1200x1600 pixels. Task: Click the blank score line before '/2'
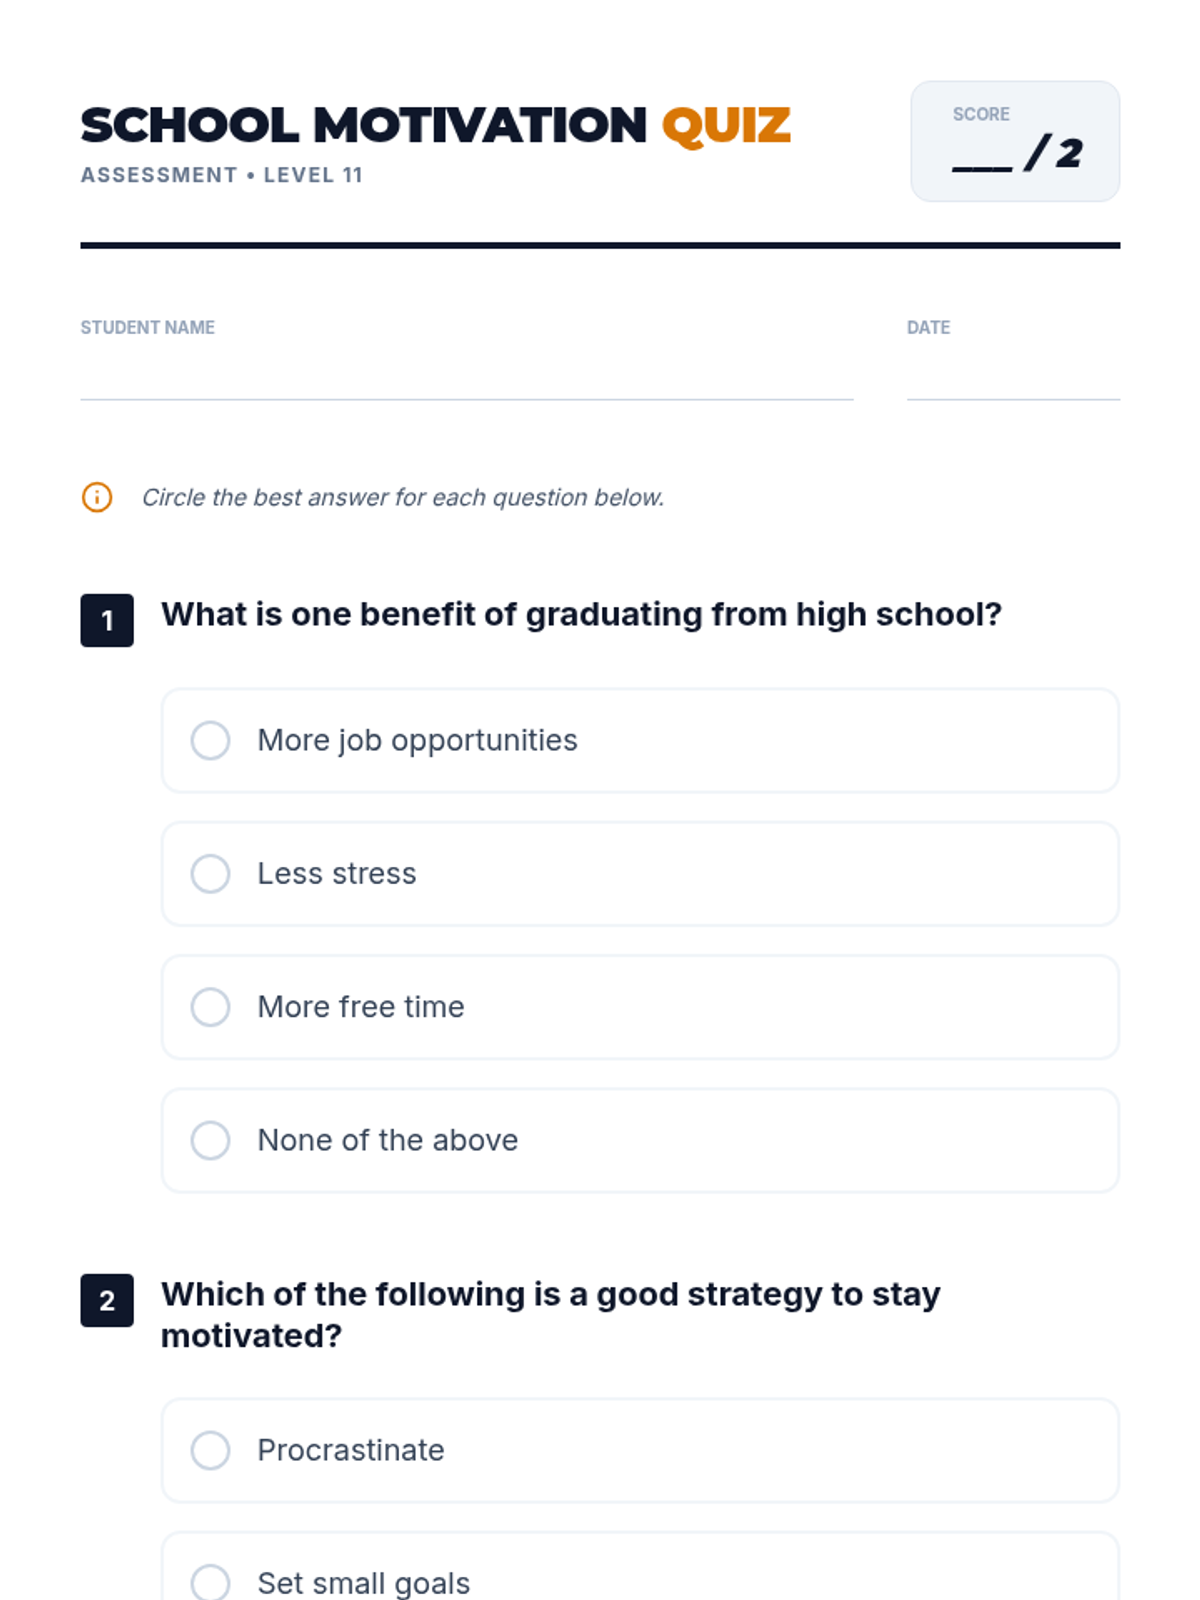pyautogui.click(x=982, y=160)
